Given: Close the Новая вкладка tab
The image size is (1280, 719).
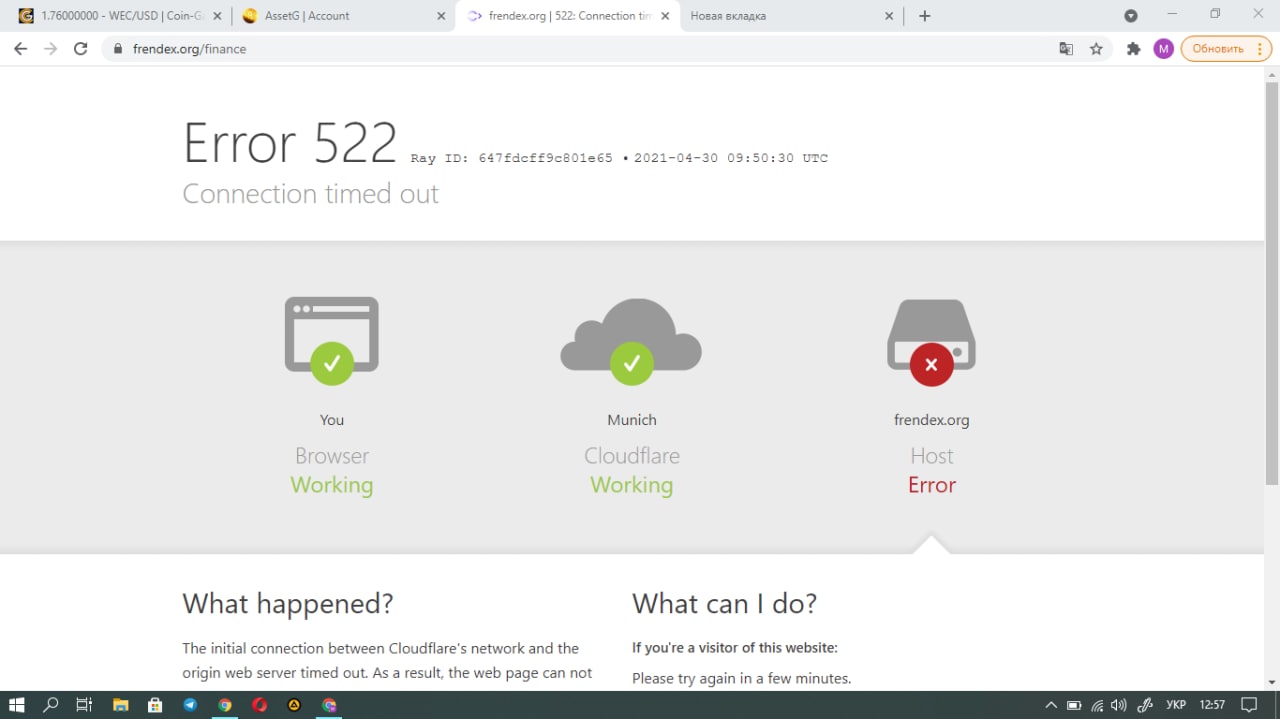Looking at the screenshot, I should coord(889,16).
